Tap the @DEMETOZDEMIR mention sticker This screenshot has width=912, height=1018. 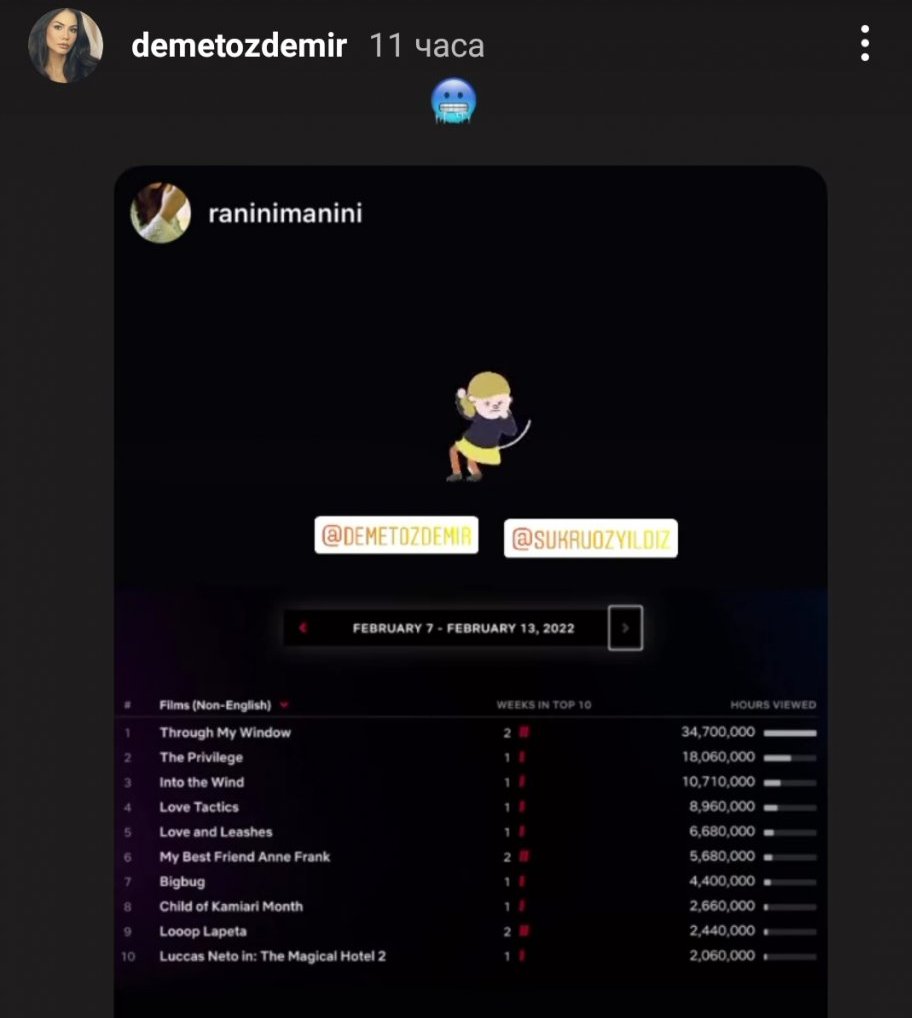(396, 535)
